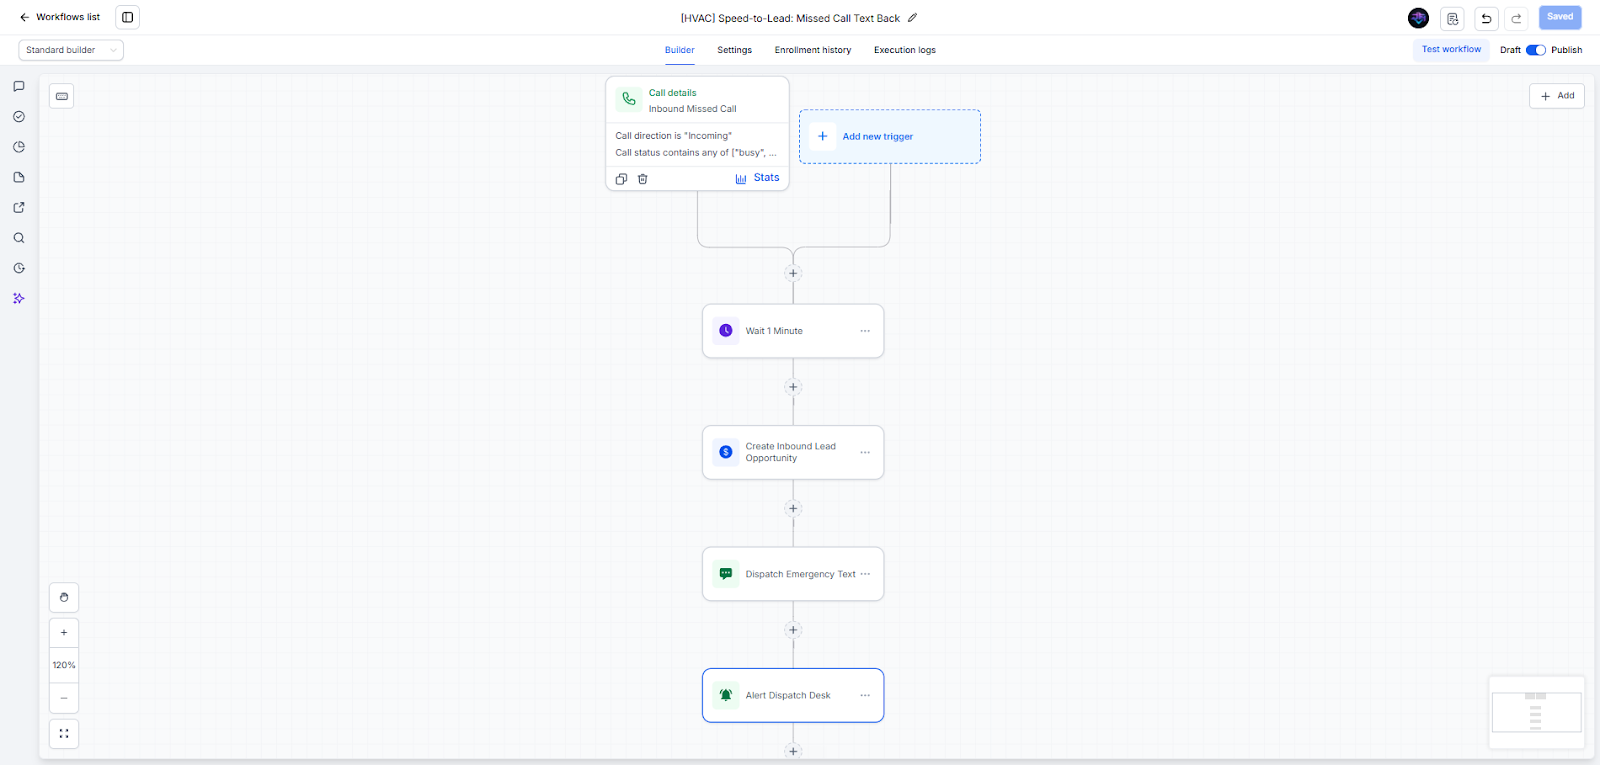Image resolution: width=1600 pixels, height=765 pixels.
Task: Fit the workflow to view
Action: tap(64, 734)
